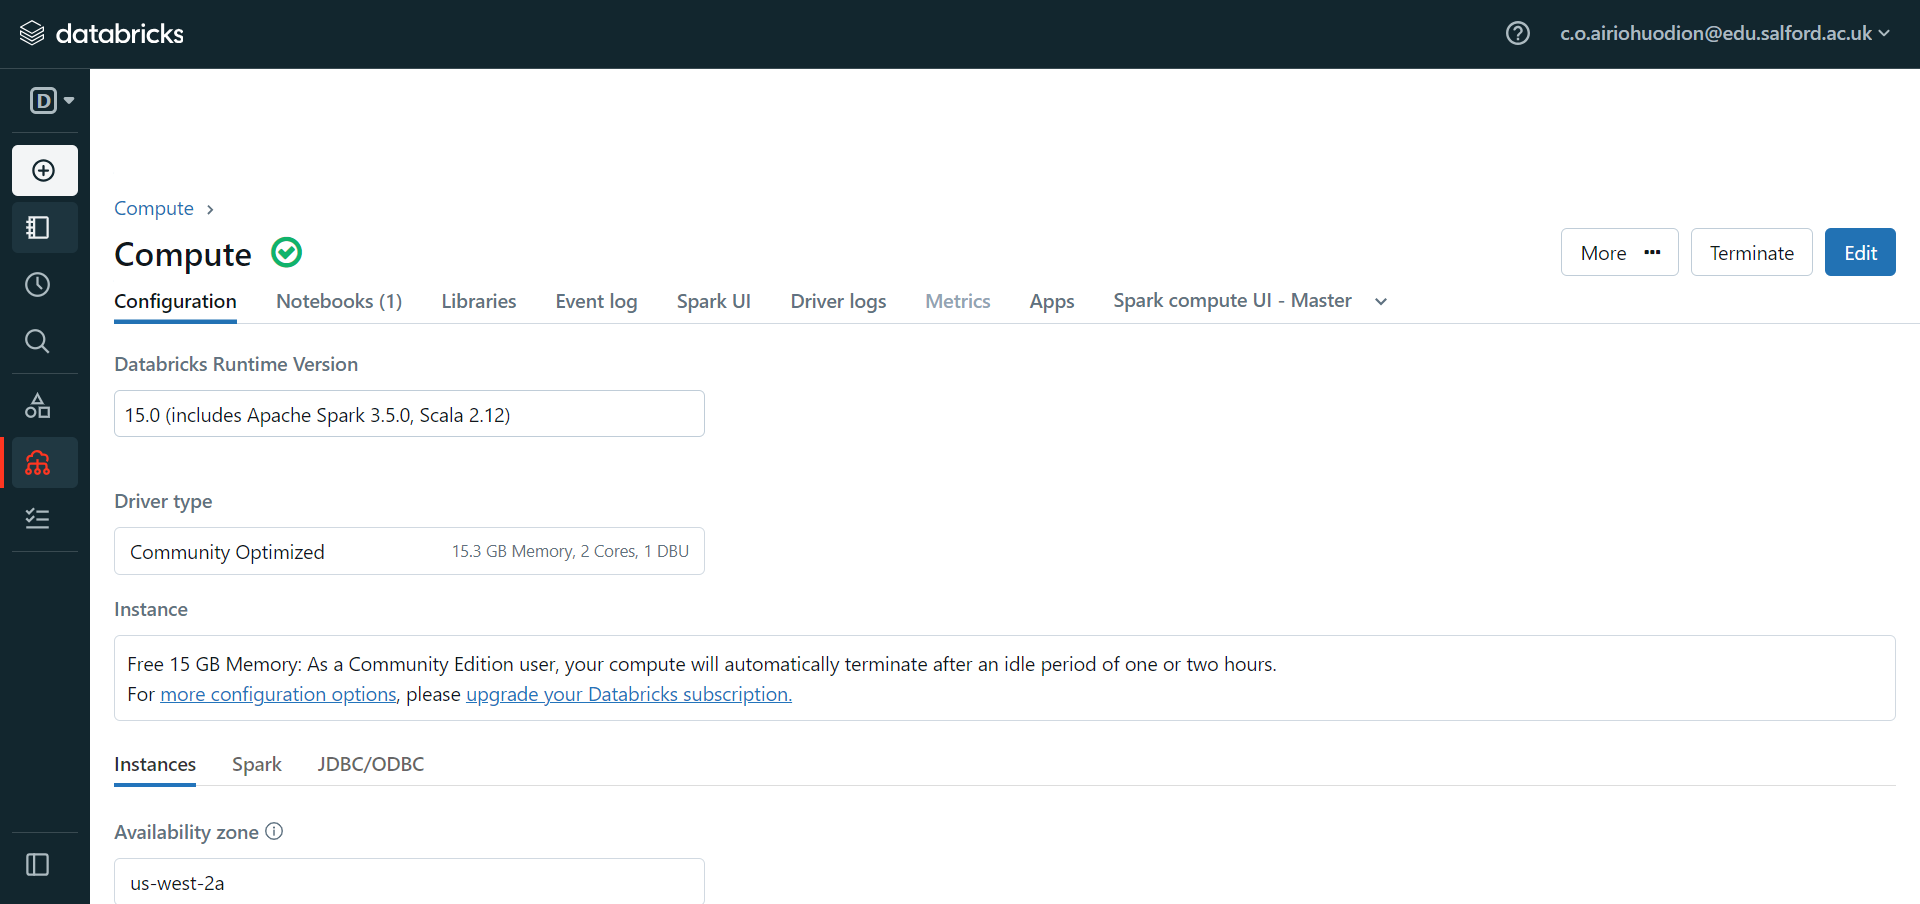Select the Instances sub-tab
This screenshot has width=1920, height=904.
point(155,764)
